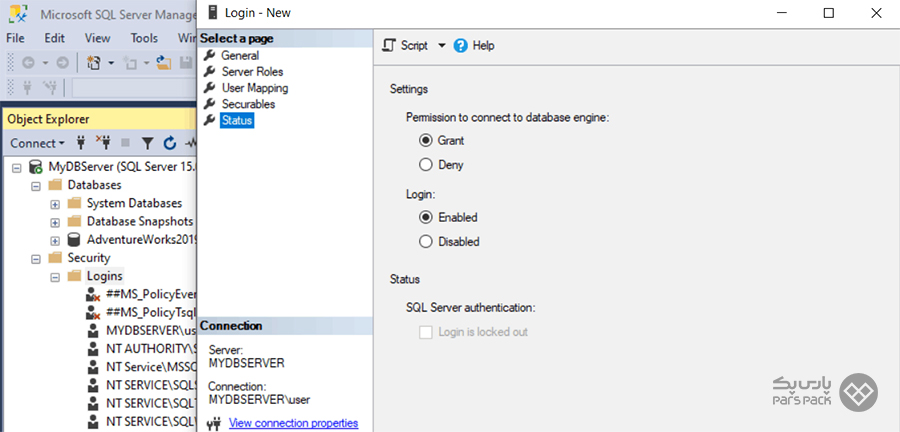Screen dimensions: 900x432
Task: Expand the System Databases node
Action: coord(55,204)
